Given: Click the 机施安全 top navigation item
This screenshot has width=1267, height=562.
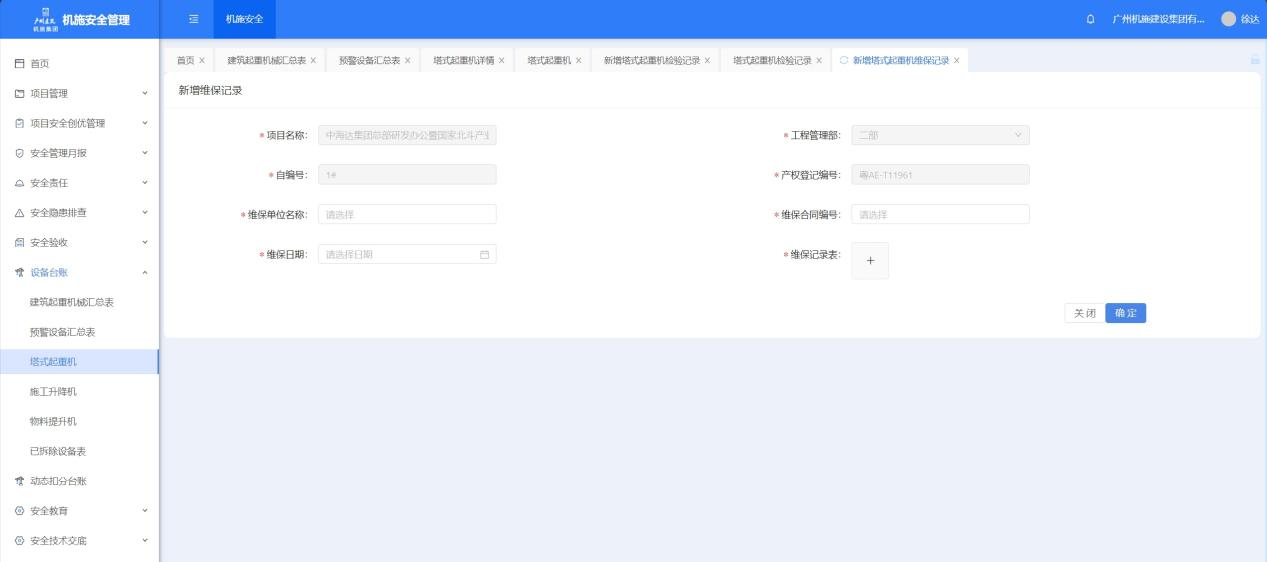Looking at the screenshot, I should point(244,19).
